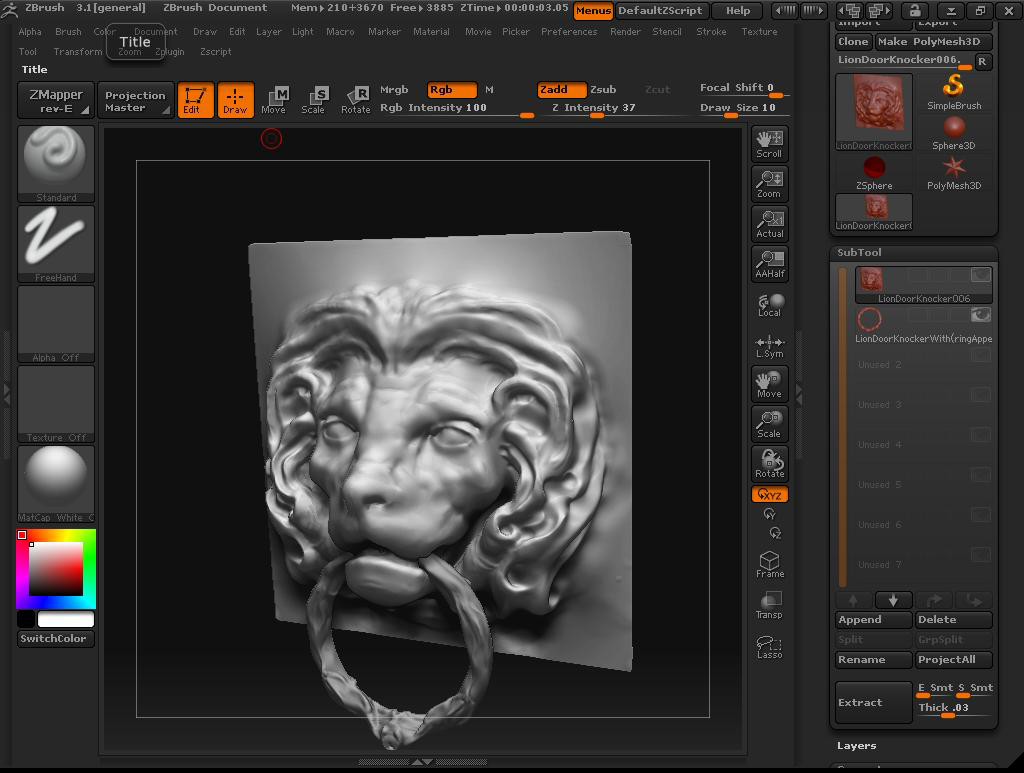
Task: Move subtool down with arrow button
Action: pos(893,599)
